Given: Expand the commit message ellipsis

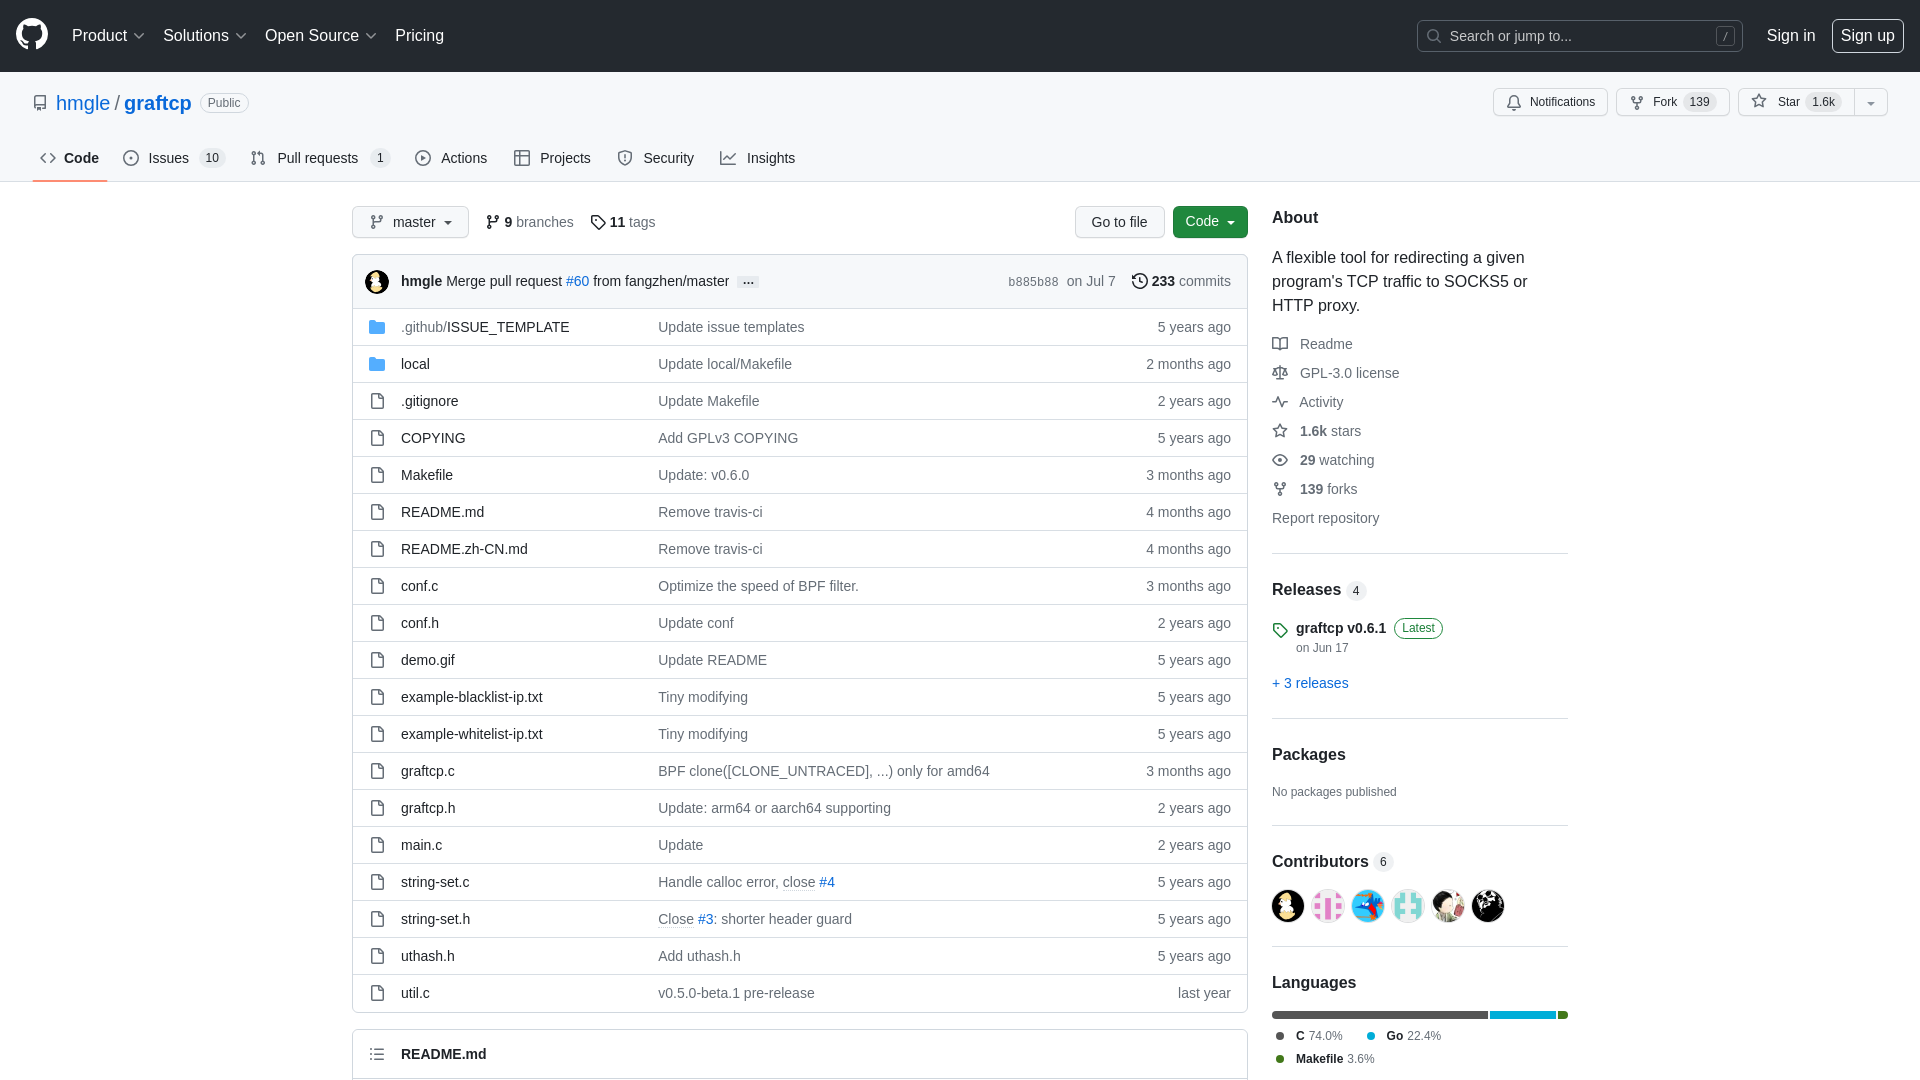Looking at the screenshot, I should (x=748, y=282).
